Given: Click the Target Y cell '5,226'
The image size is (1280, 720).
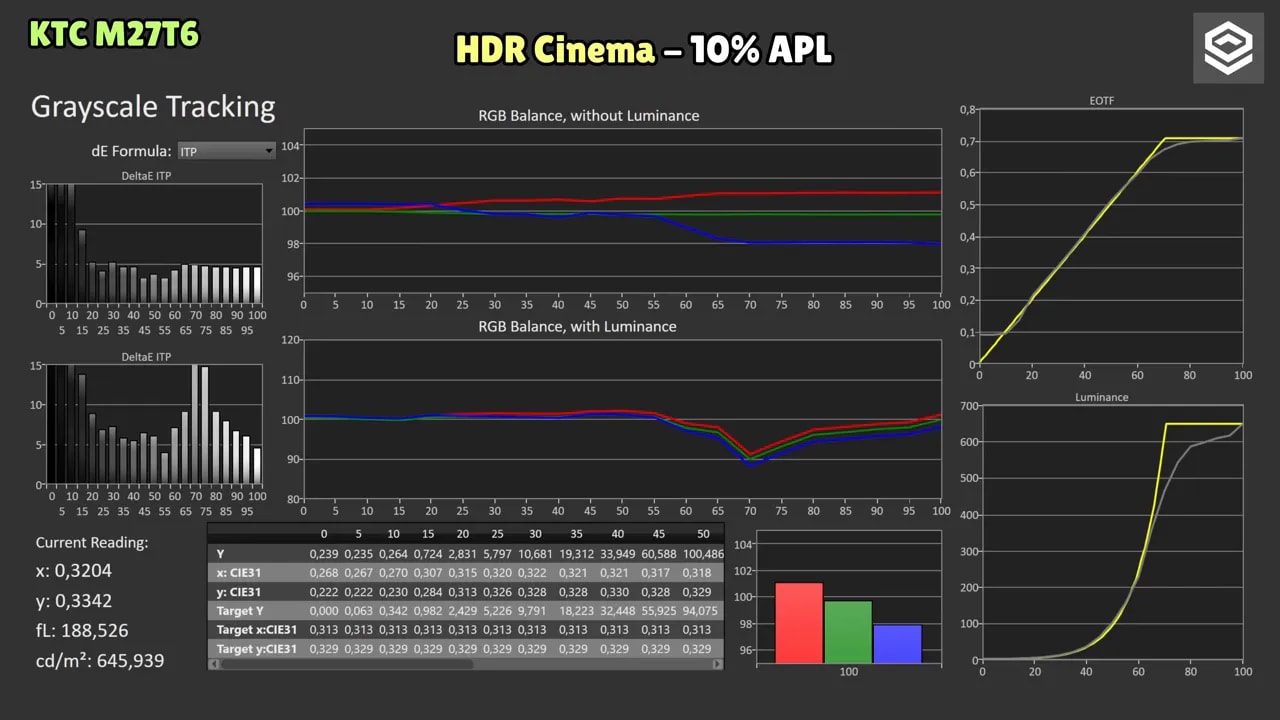Looking at the screenshot, I should (x=498, y=611).
